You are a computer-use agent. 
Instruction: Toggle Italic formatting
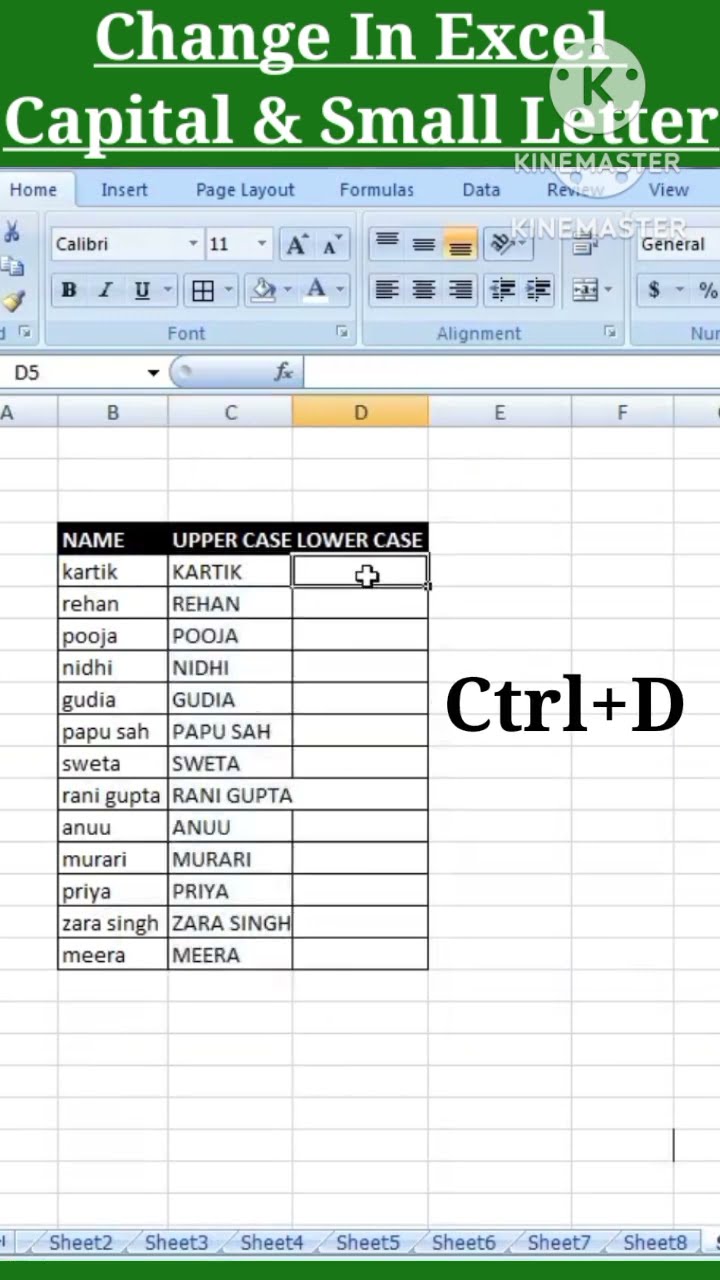coord(105,290)
